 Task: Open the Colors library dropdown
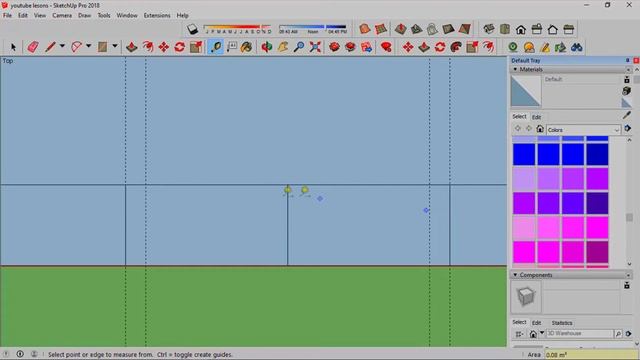tap(583, 130)
